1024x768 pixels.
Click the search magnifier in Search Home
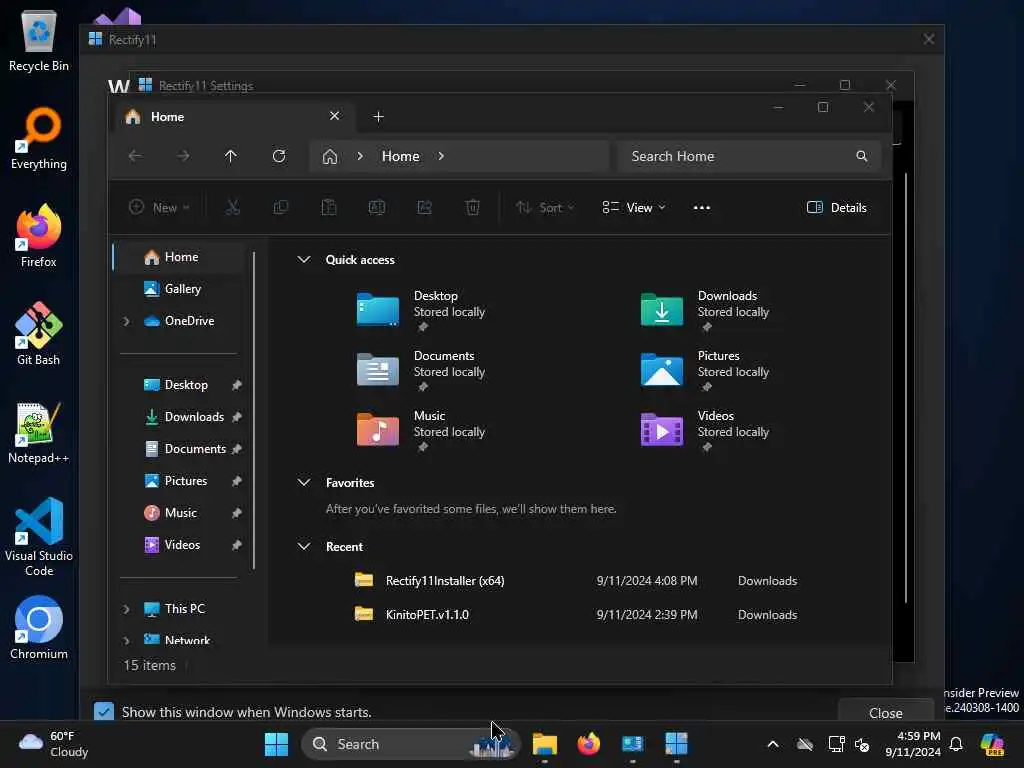(x=862, y=156)
